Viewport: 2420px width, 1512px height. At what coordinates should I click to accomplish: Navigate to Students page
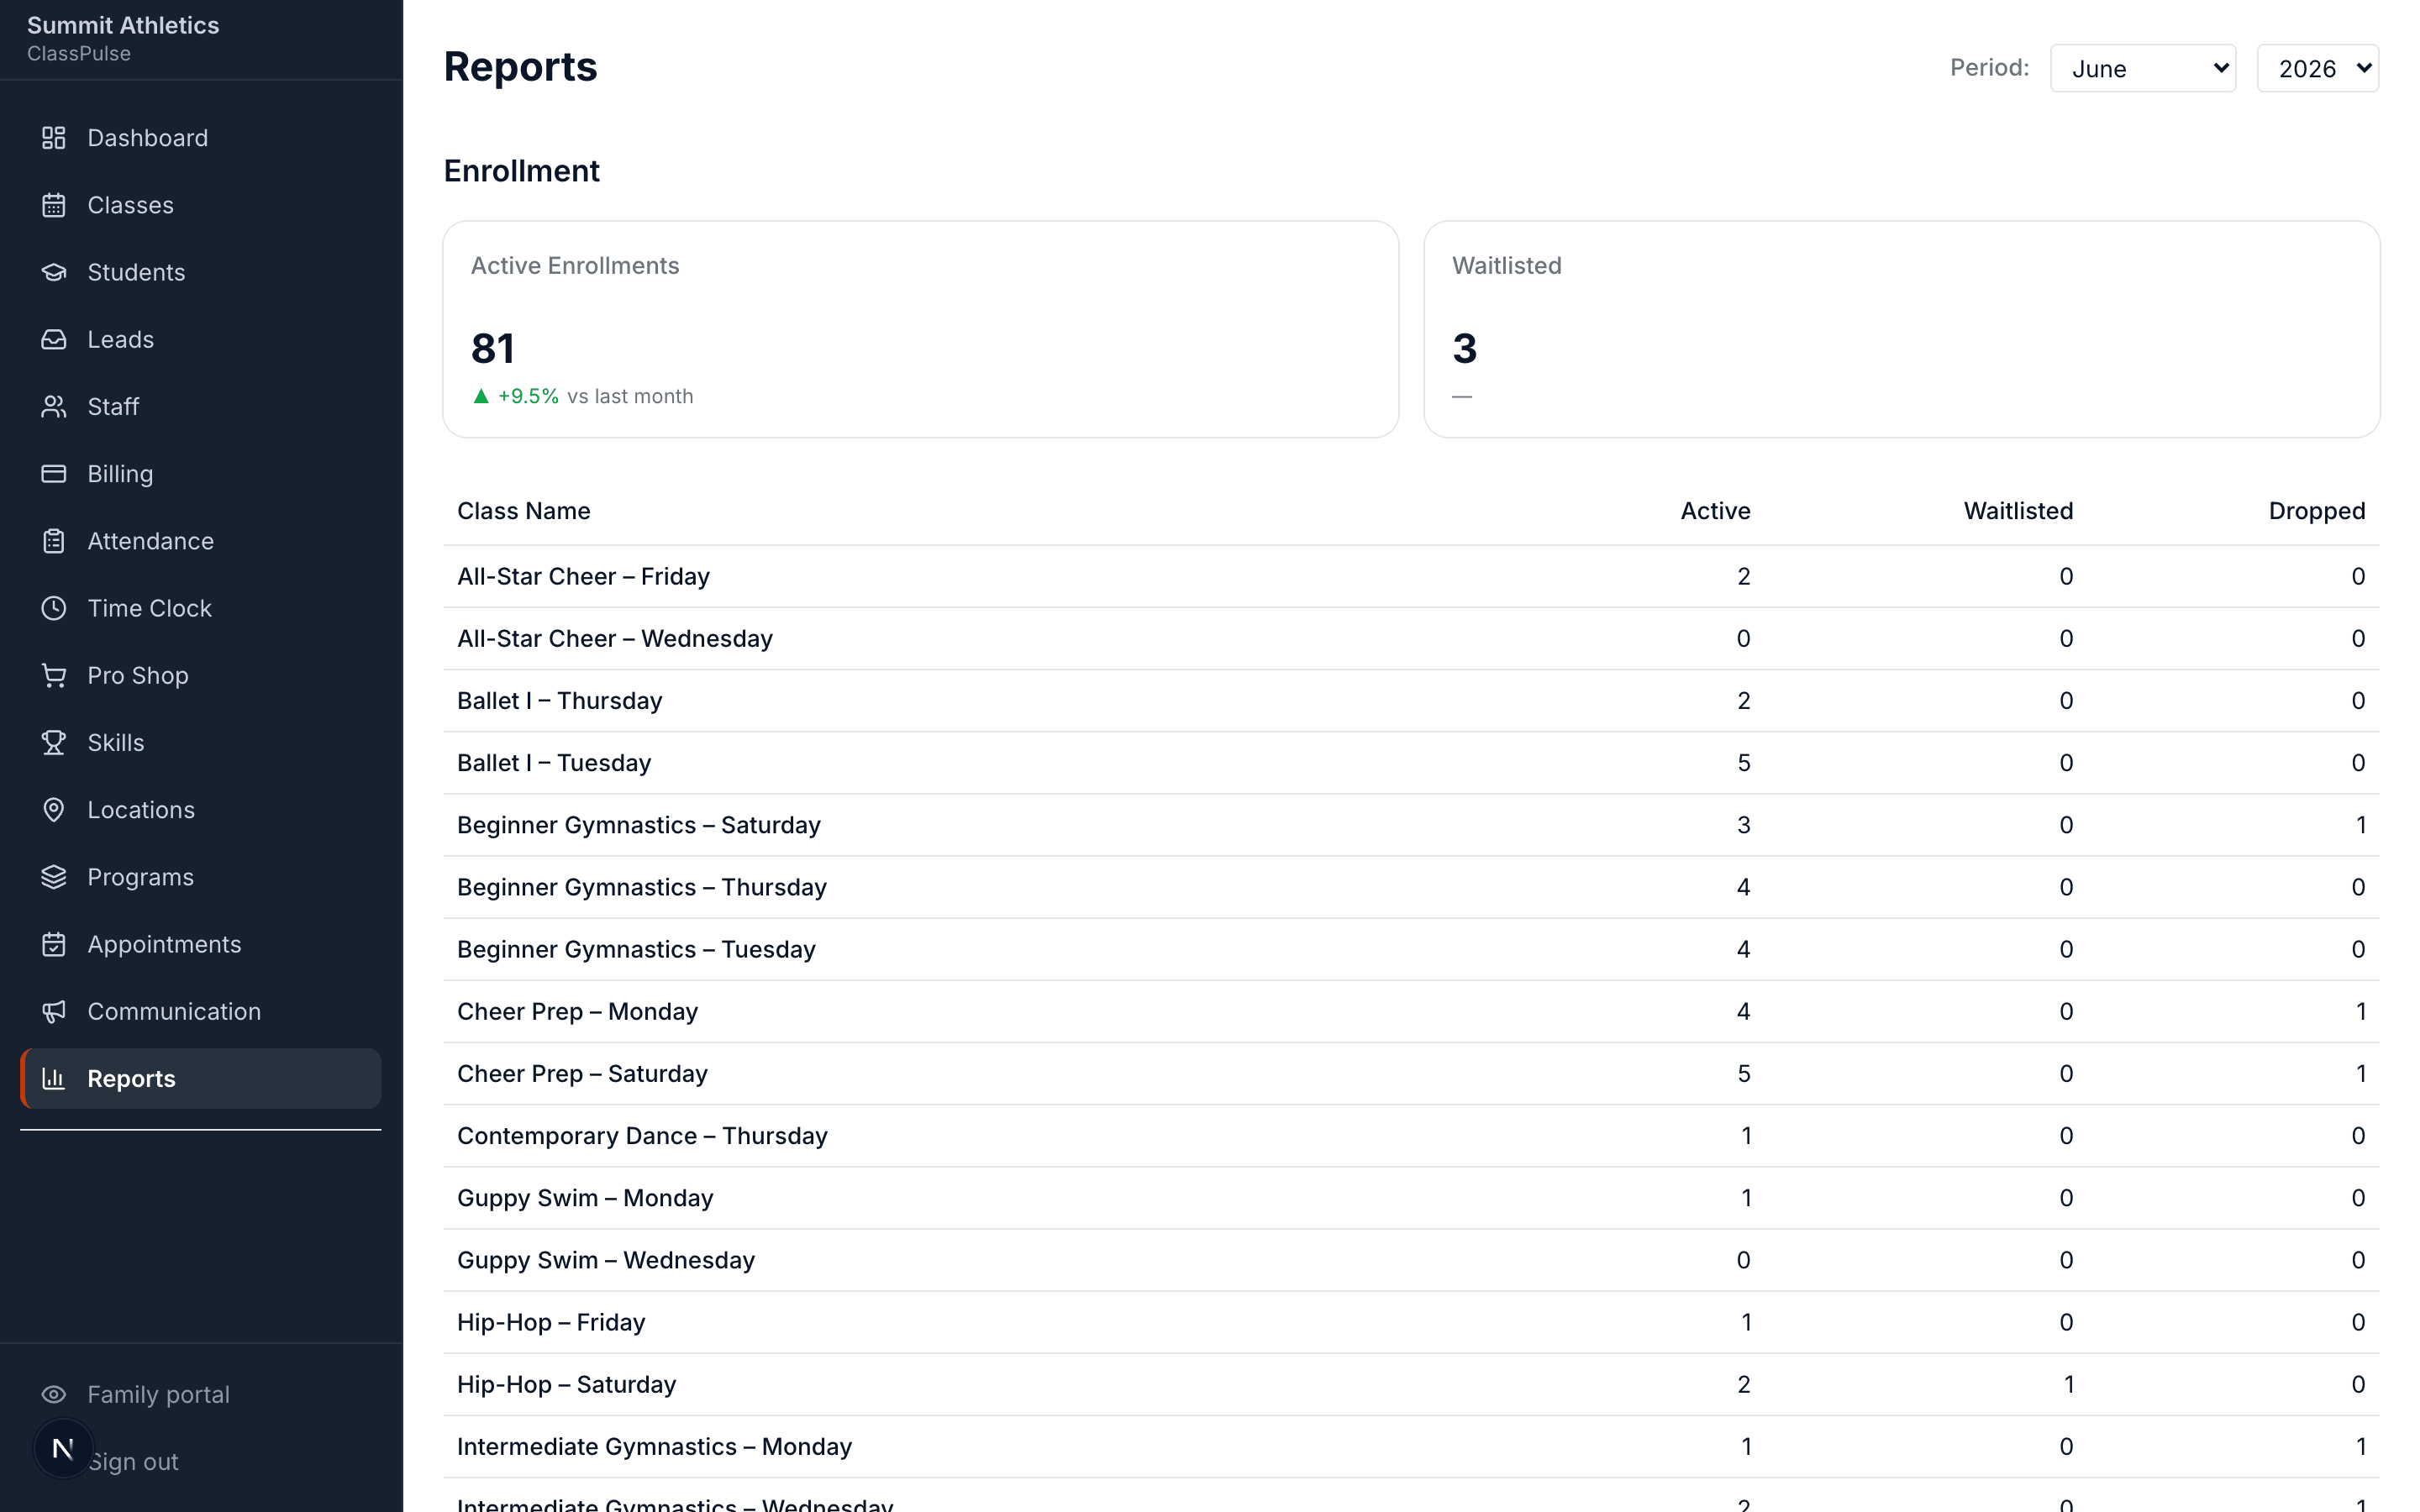click(x=201, y=272)
